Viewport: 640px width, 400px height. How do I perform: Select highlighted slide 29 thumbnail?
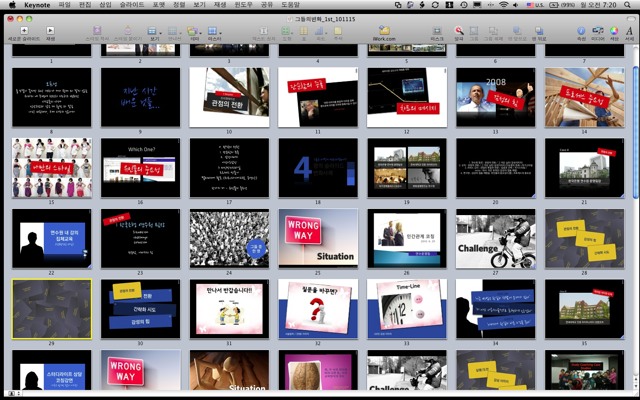[x=52, y=309]
